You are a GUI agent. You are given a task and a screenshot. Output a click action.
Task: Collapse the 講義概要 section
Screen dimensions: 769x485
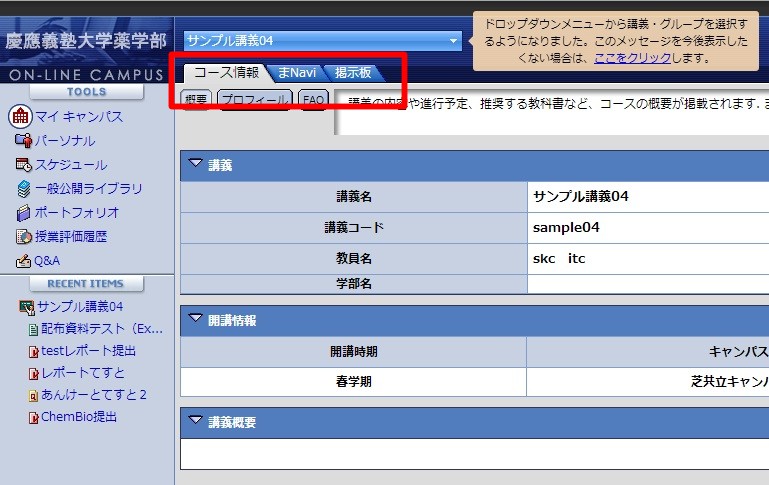coord(194,422)
